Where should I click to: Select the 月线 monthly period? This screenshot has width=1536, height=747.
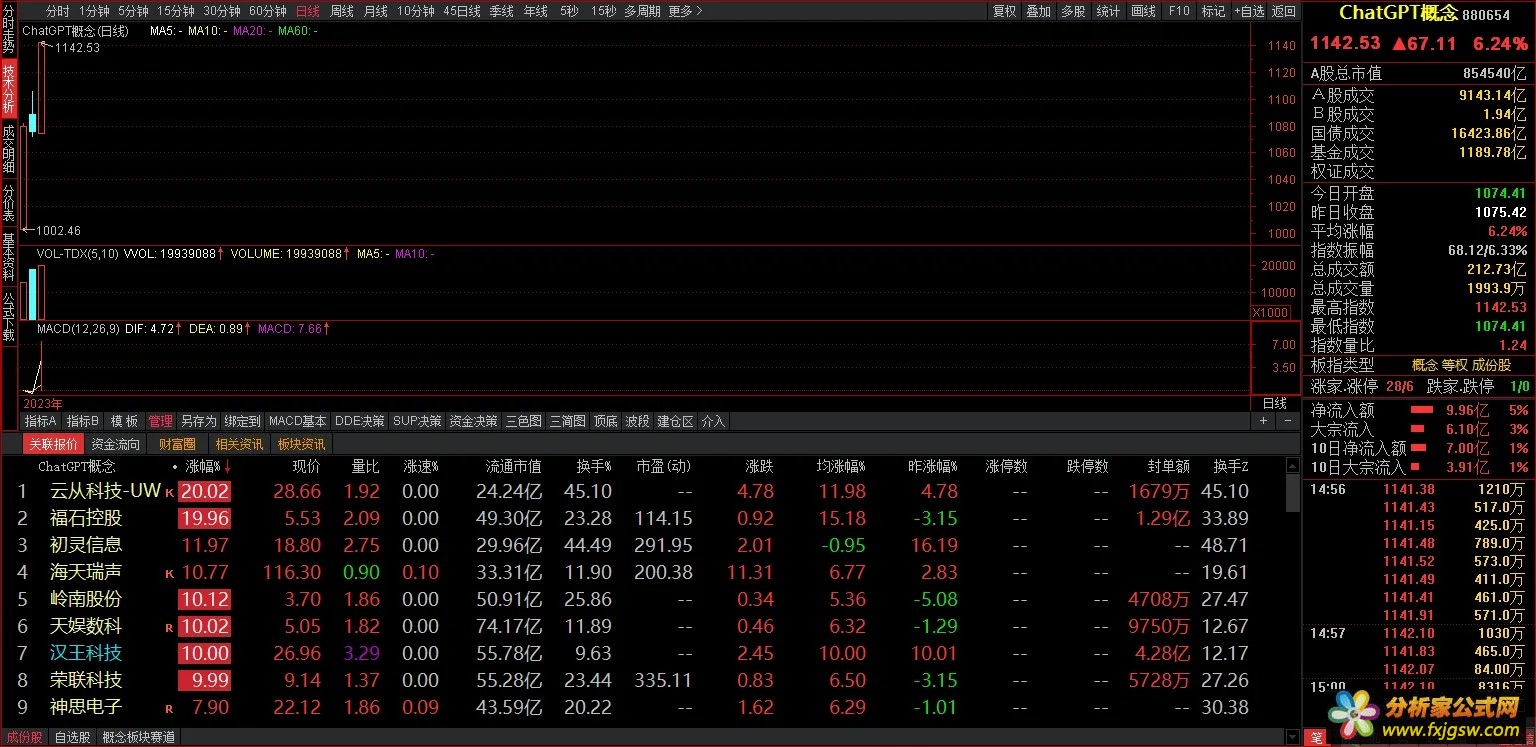pos(376,11)
